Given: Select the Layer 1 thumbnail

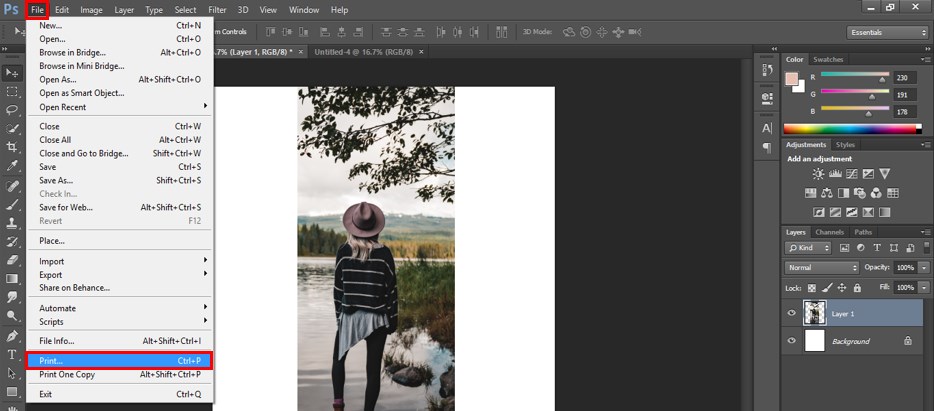Looking at the screenshot, I should [x=814, y=313].
